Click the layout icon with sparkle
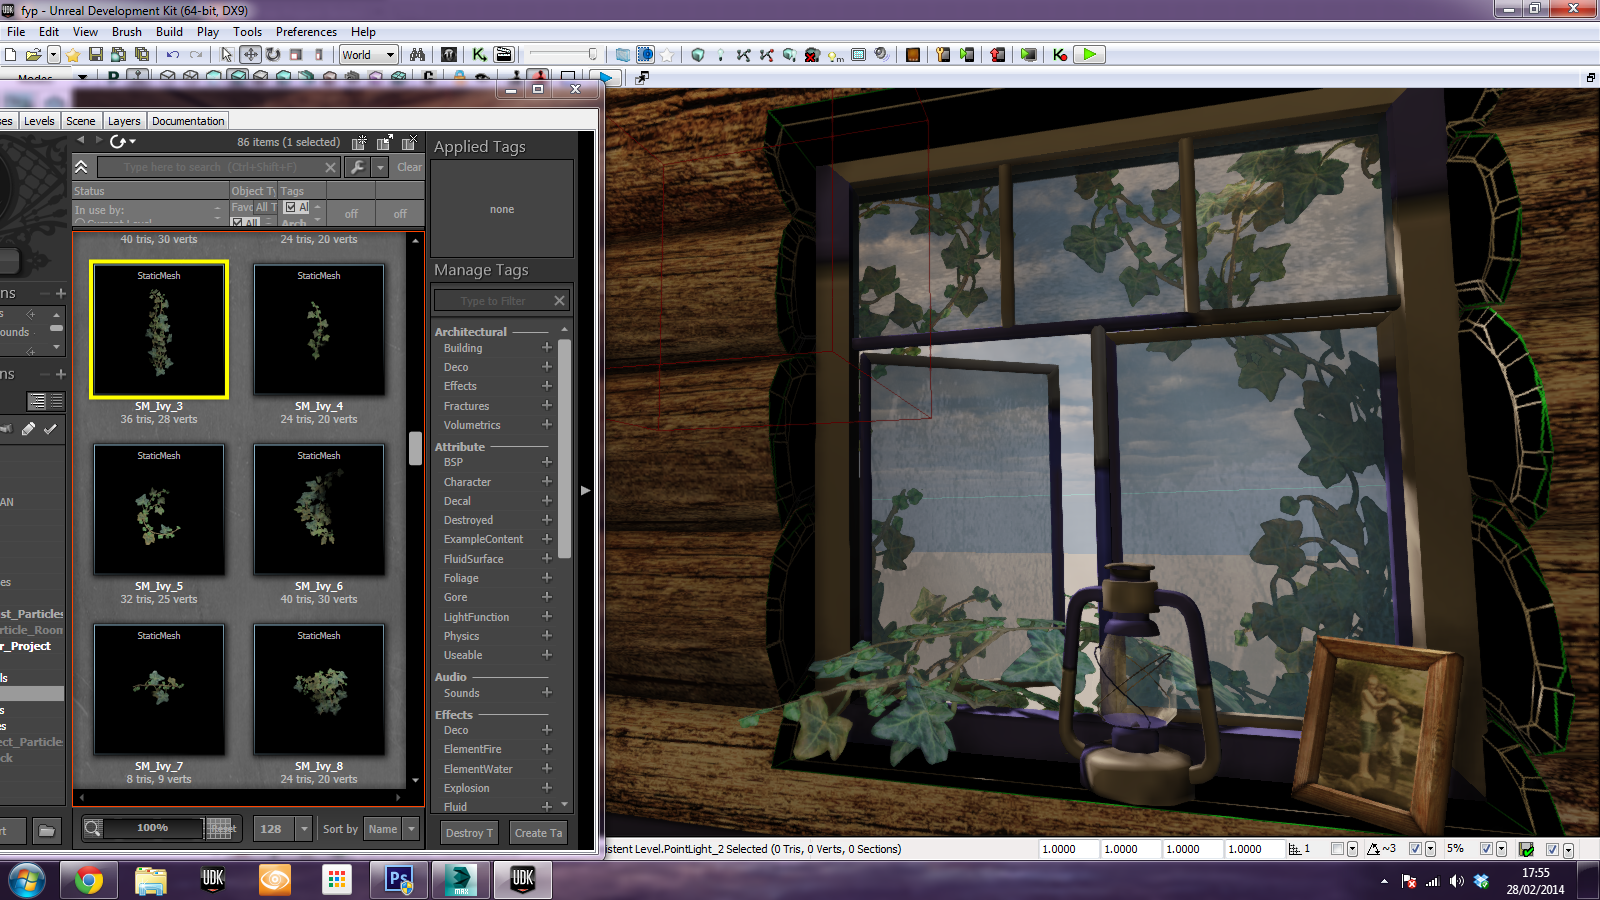The width and height of the screenshot is (1600, 900). pos(360,142)
